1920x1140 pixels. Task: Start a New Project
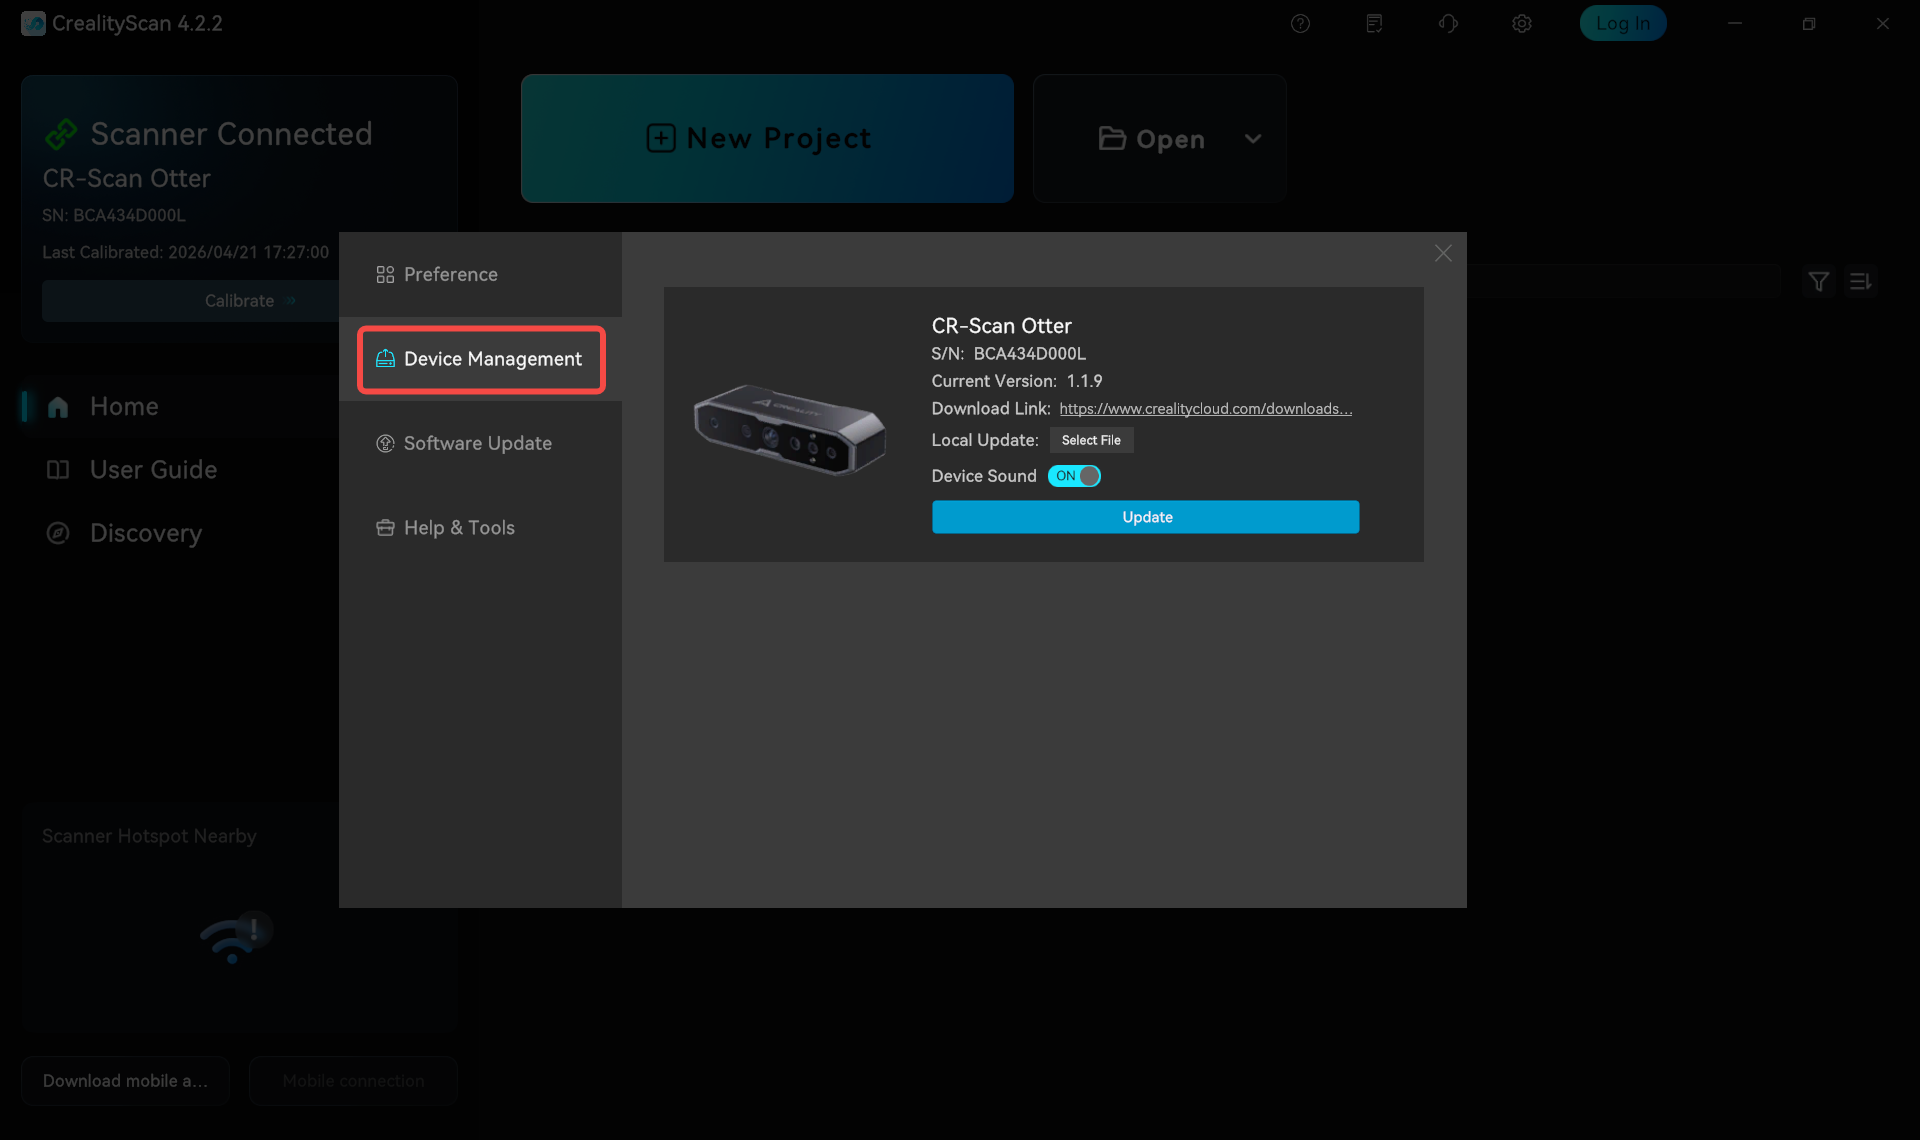[x=767, y=138]
